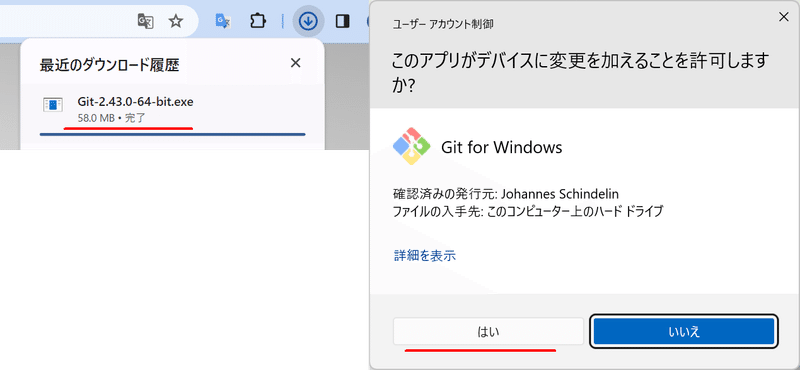
Task: Click 'はい' to allow the changes
Action: point(488,332)
